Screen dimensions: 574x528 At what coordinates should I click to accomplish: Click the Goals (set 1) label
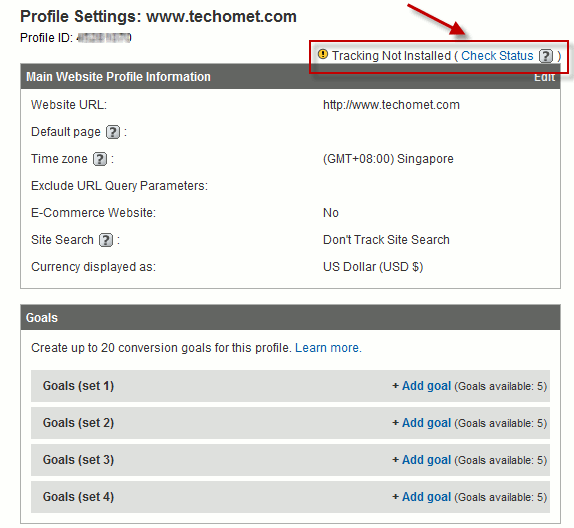[78, 386]
